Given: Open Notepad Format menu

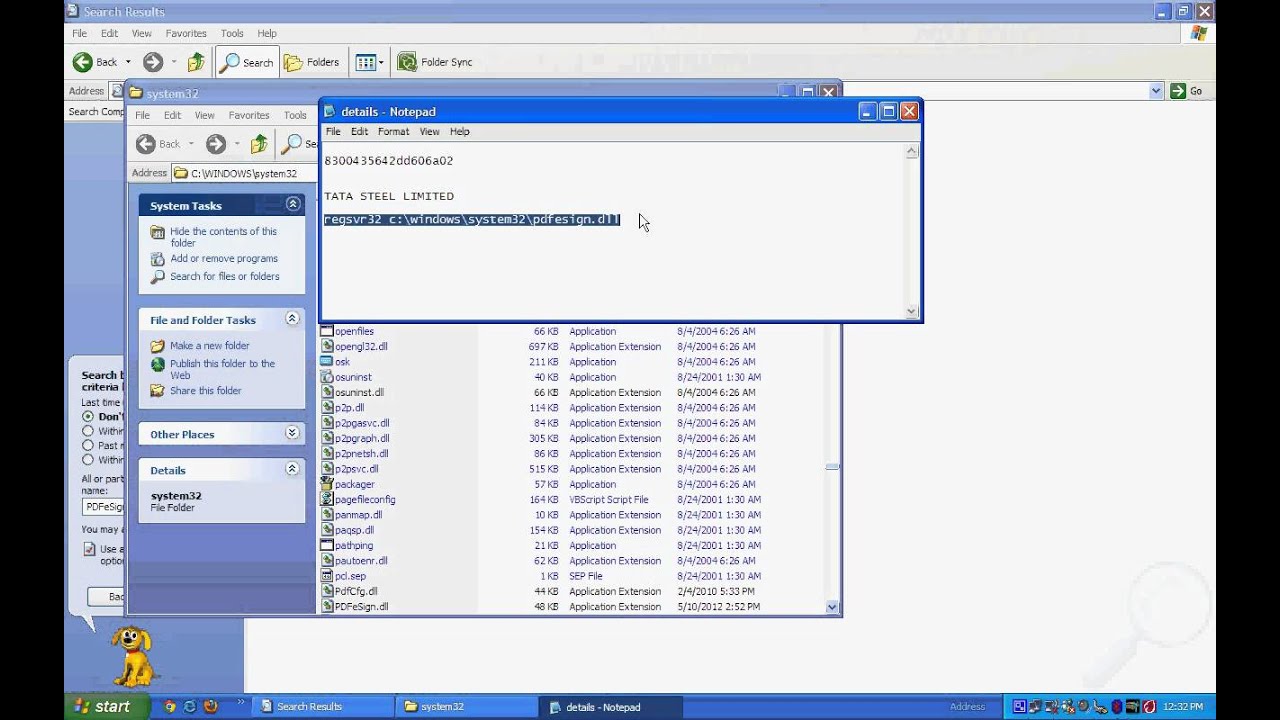Looking at the screenshot, I should tap(393, 131).
